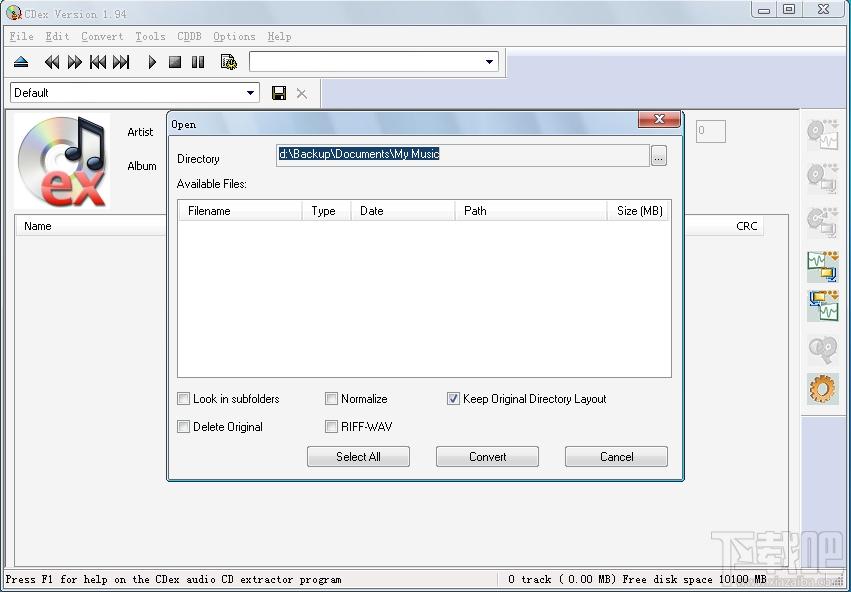This screenshot has width=851, height=592.
Task: Open the Tools menu
Action: pos(150,36)
